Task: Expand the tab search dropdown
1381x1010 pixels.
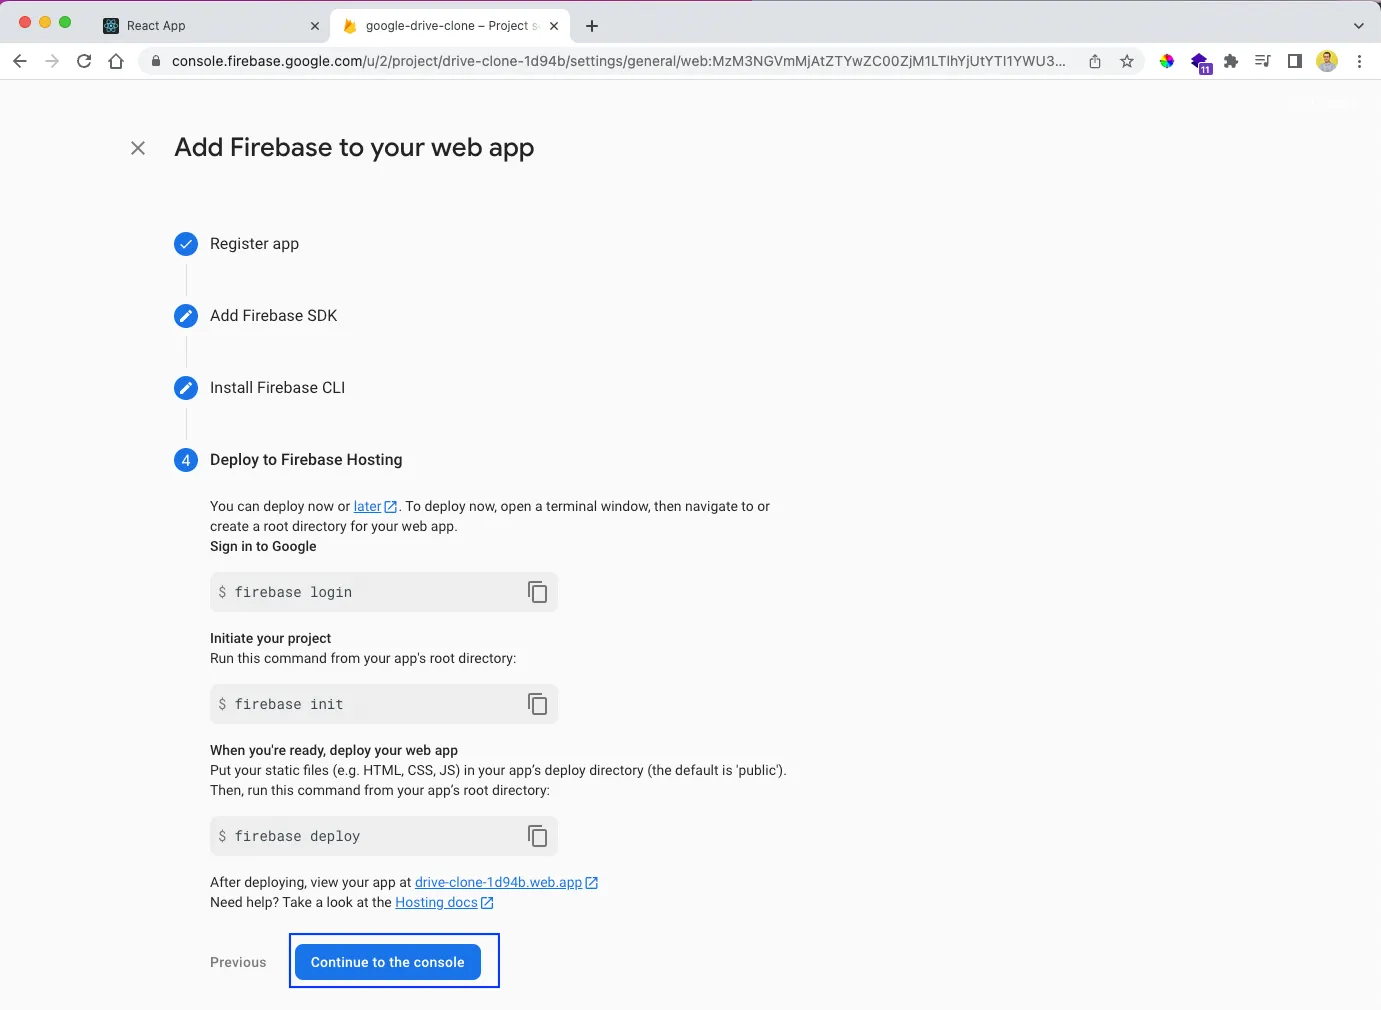Action: tap(1358, 26)
